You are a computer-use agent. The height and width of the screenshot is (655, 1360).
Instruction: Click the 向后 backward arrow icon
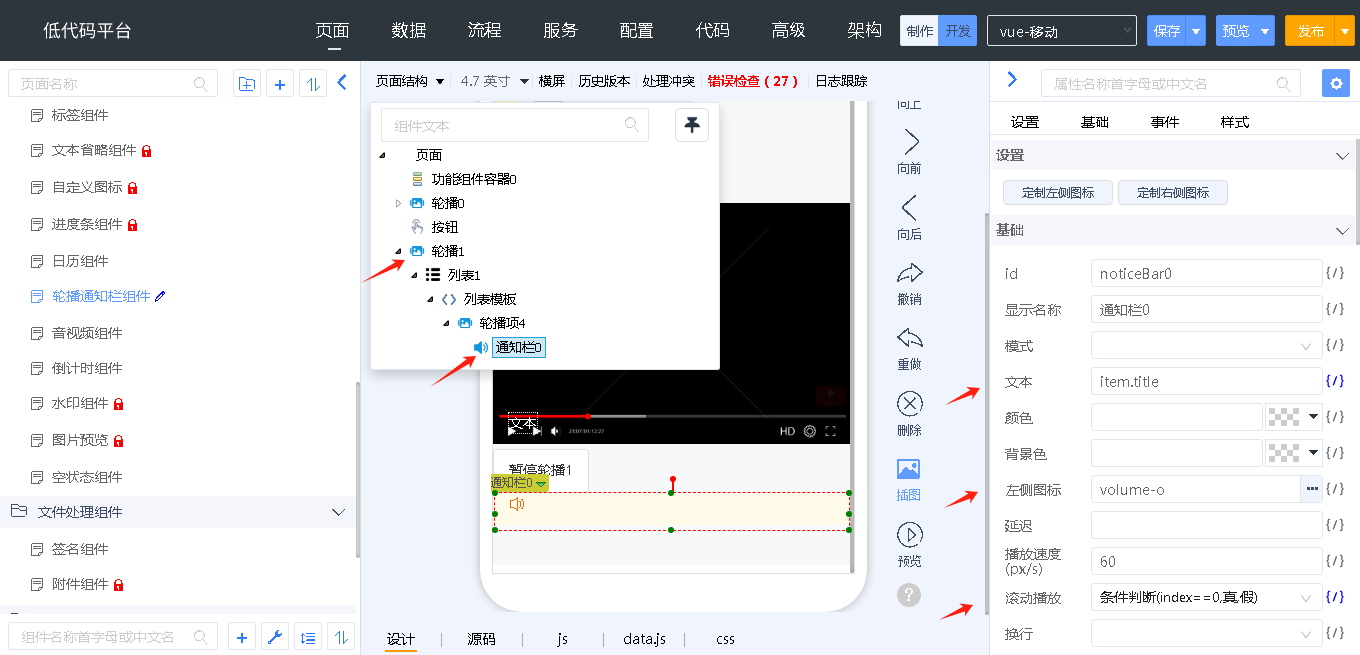910,207
